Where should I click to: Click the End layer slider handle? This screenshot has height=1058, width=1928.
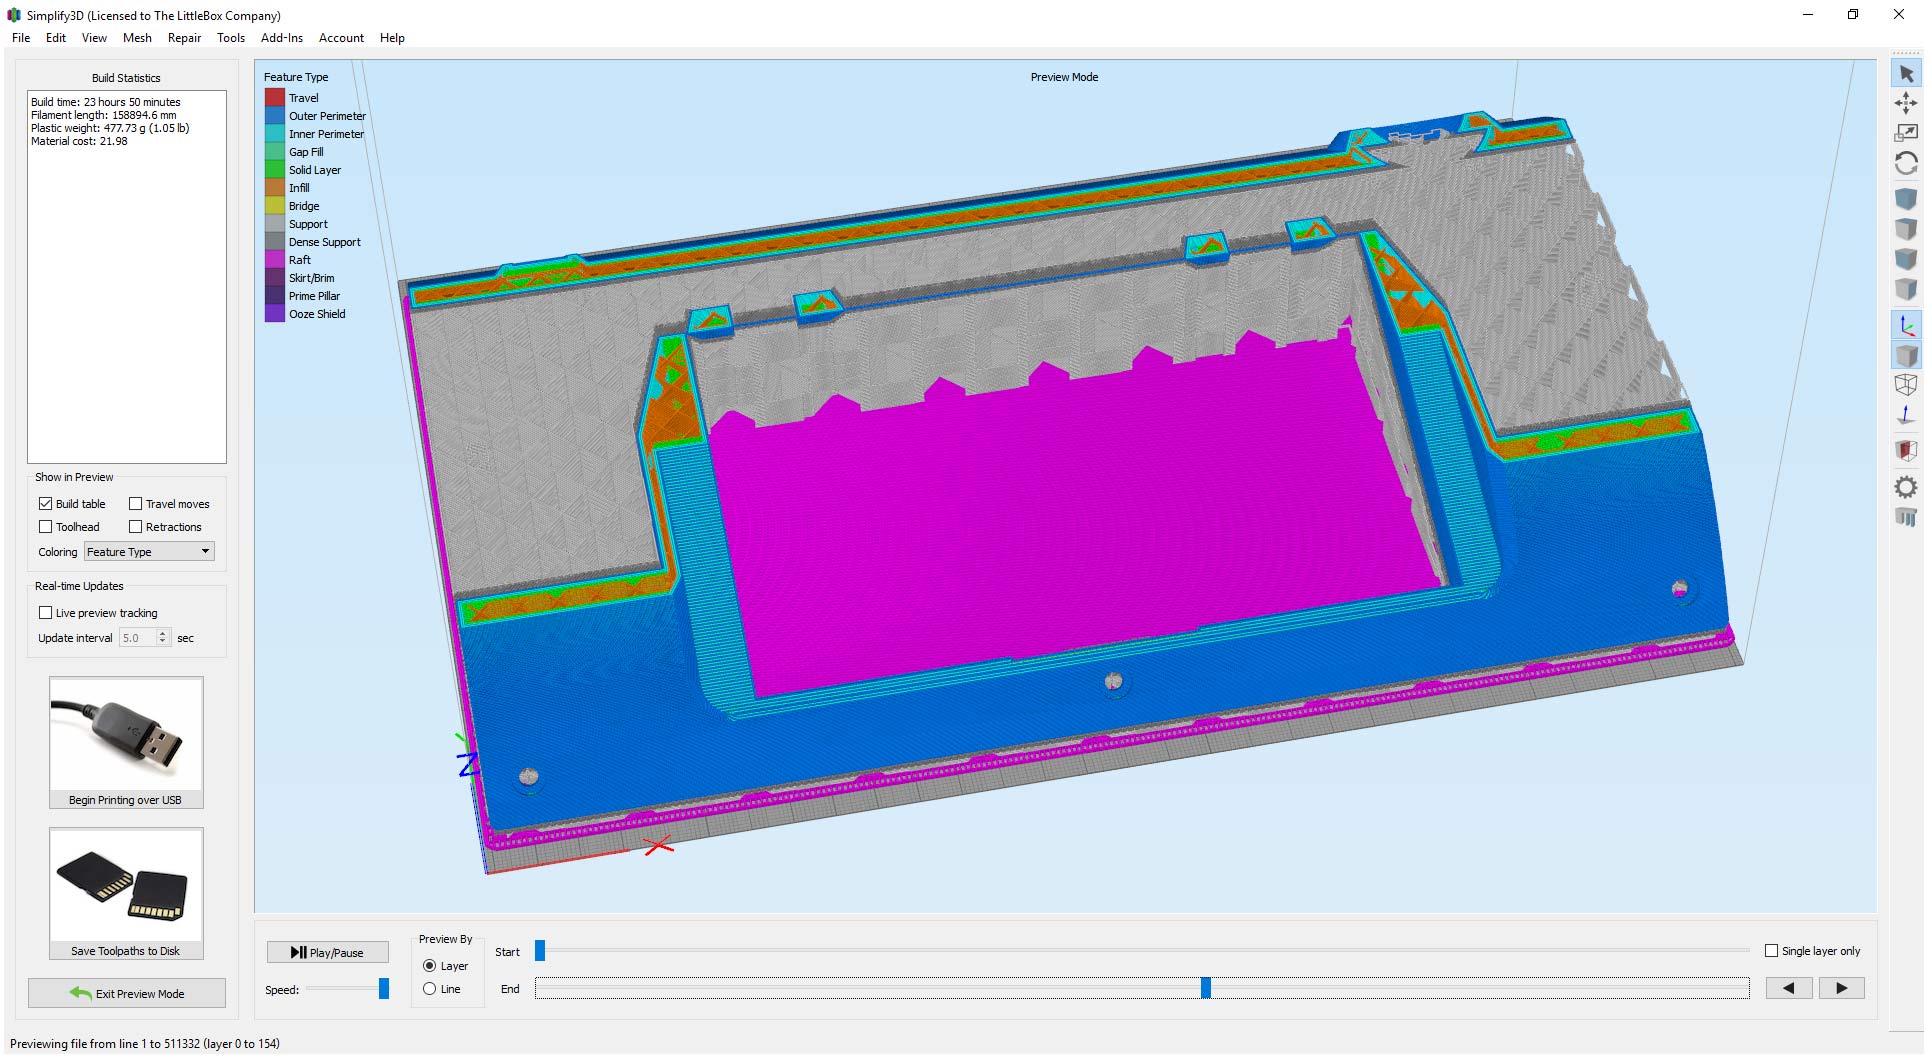(x=1206, y=988)
